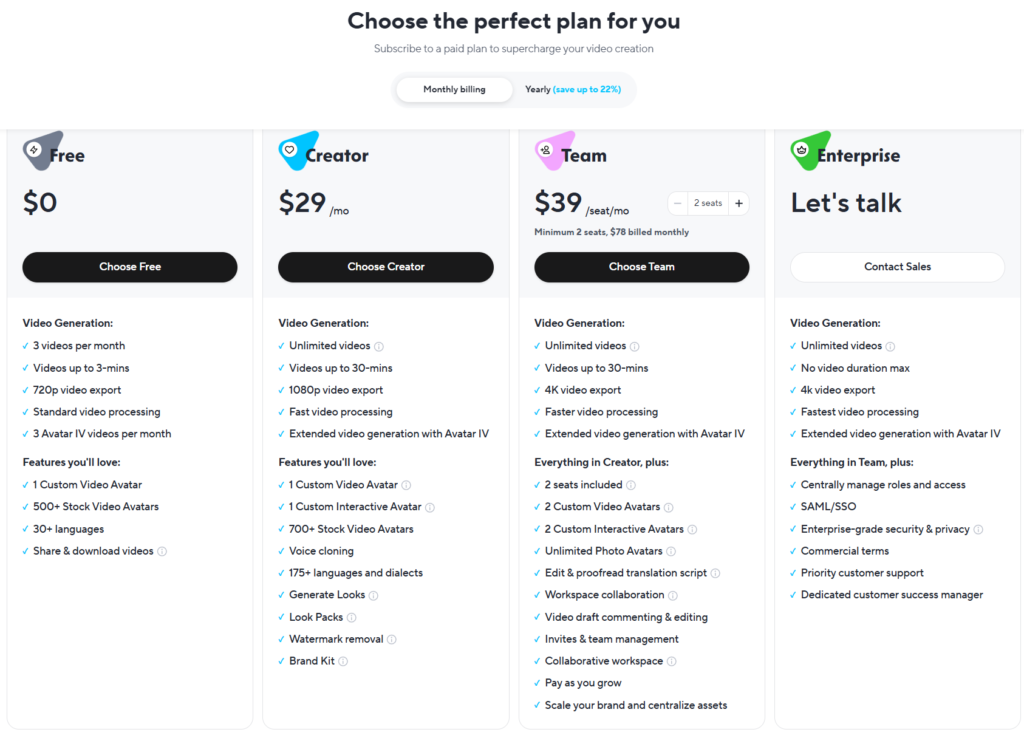Switch to Yearly billing option
The height and width of the screenshot is (735, 1024).
[x=573, y=89]
